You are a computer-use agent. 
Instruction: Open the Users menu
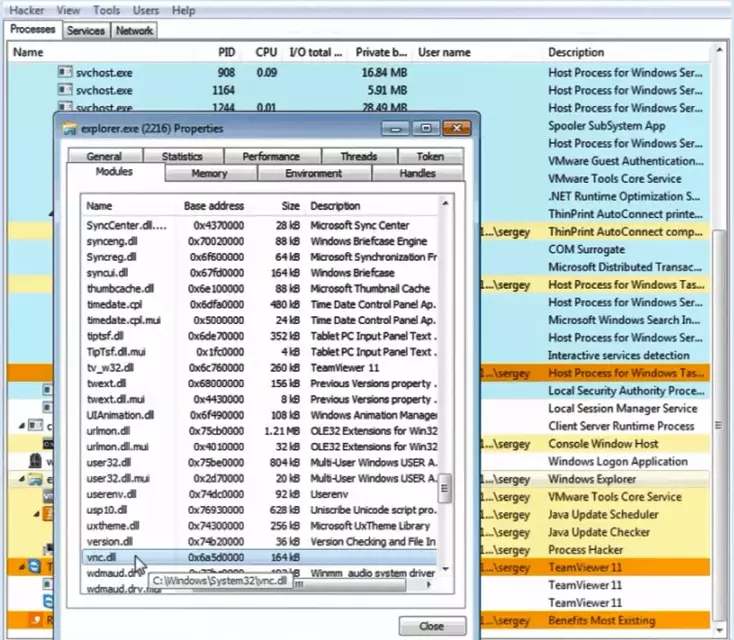click(x=146, y=10)
